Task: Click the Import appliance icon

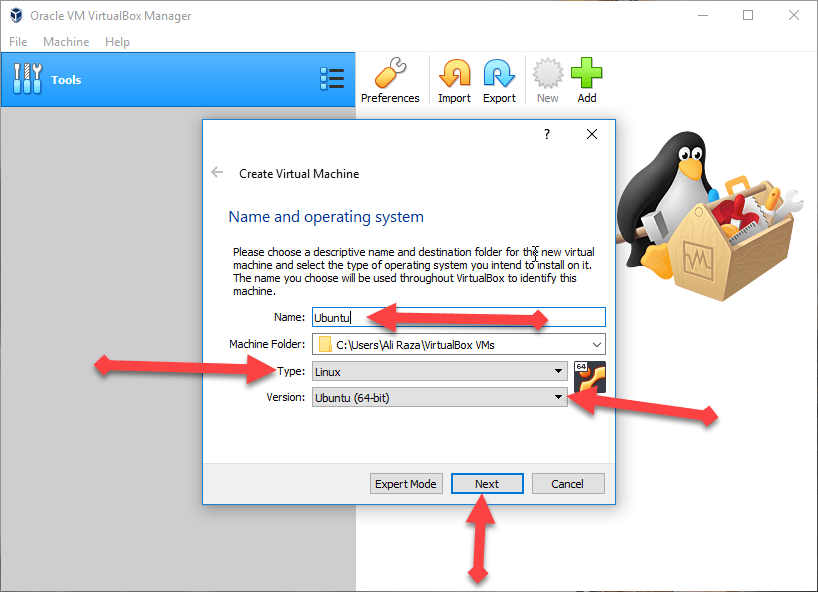Action: 454,74
